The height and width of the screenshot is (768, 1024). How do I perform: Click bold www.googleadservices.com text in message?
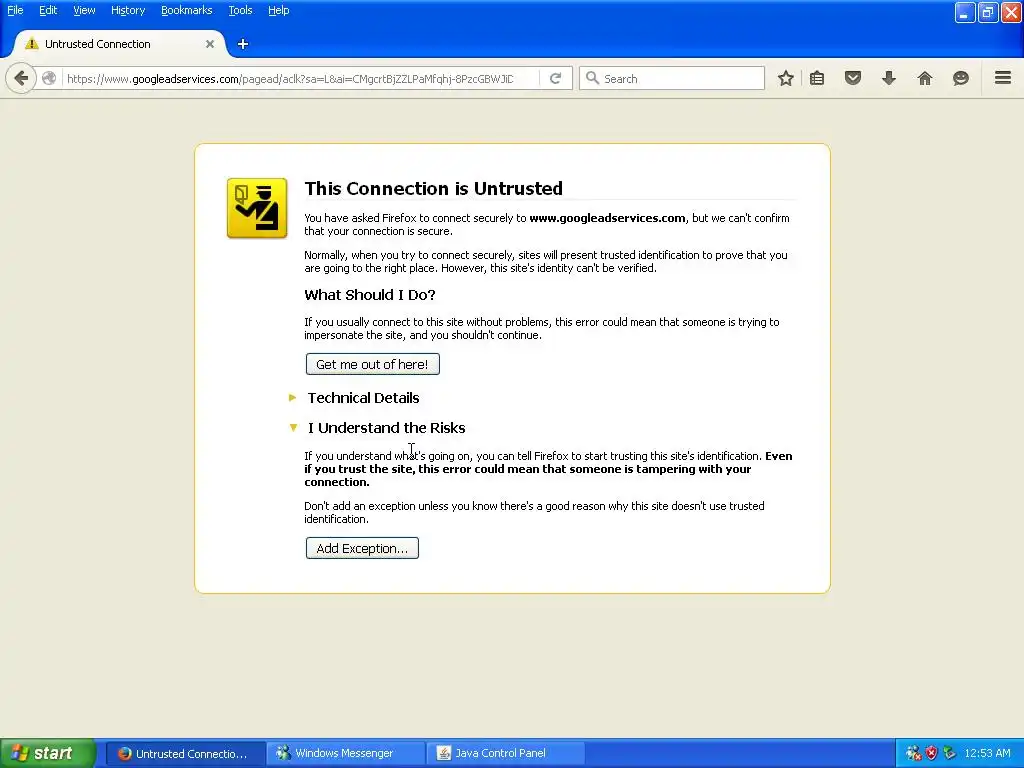(607, 218)
